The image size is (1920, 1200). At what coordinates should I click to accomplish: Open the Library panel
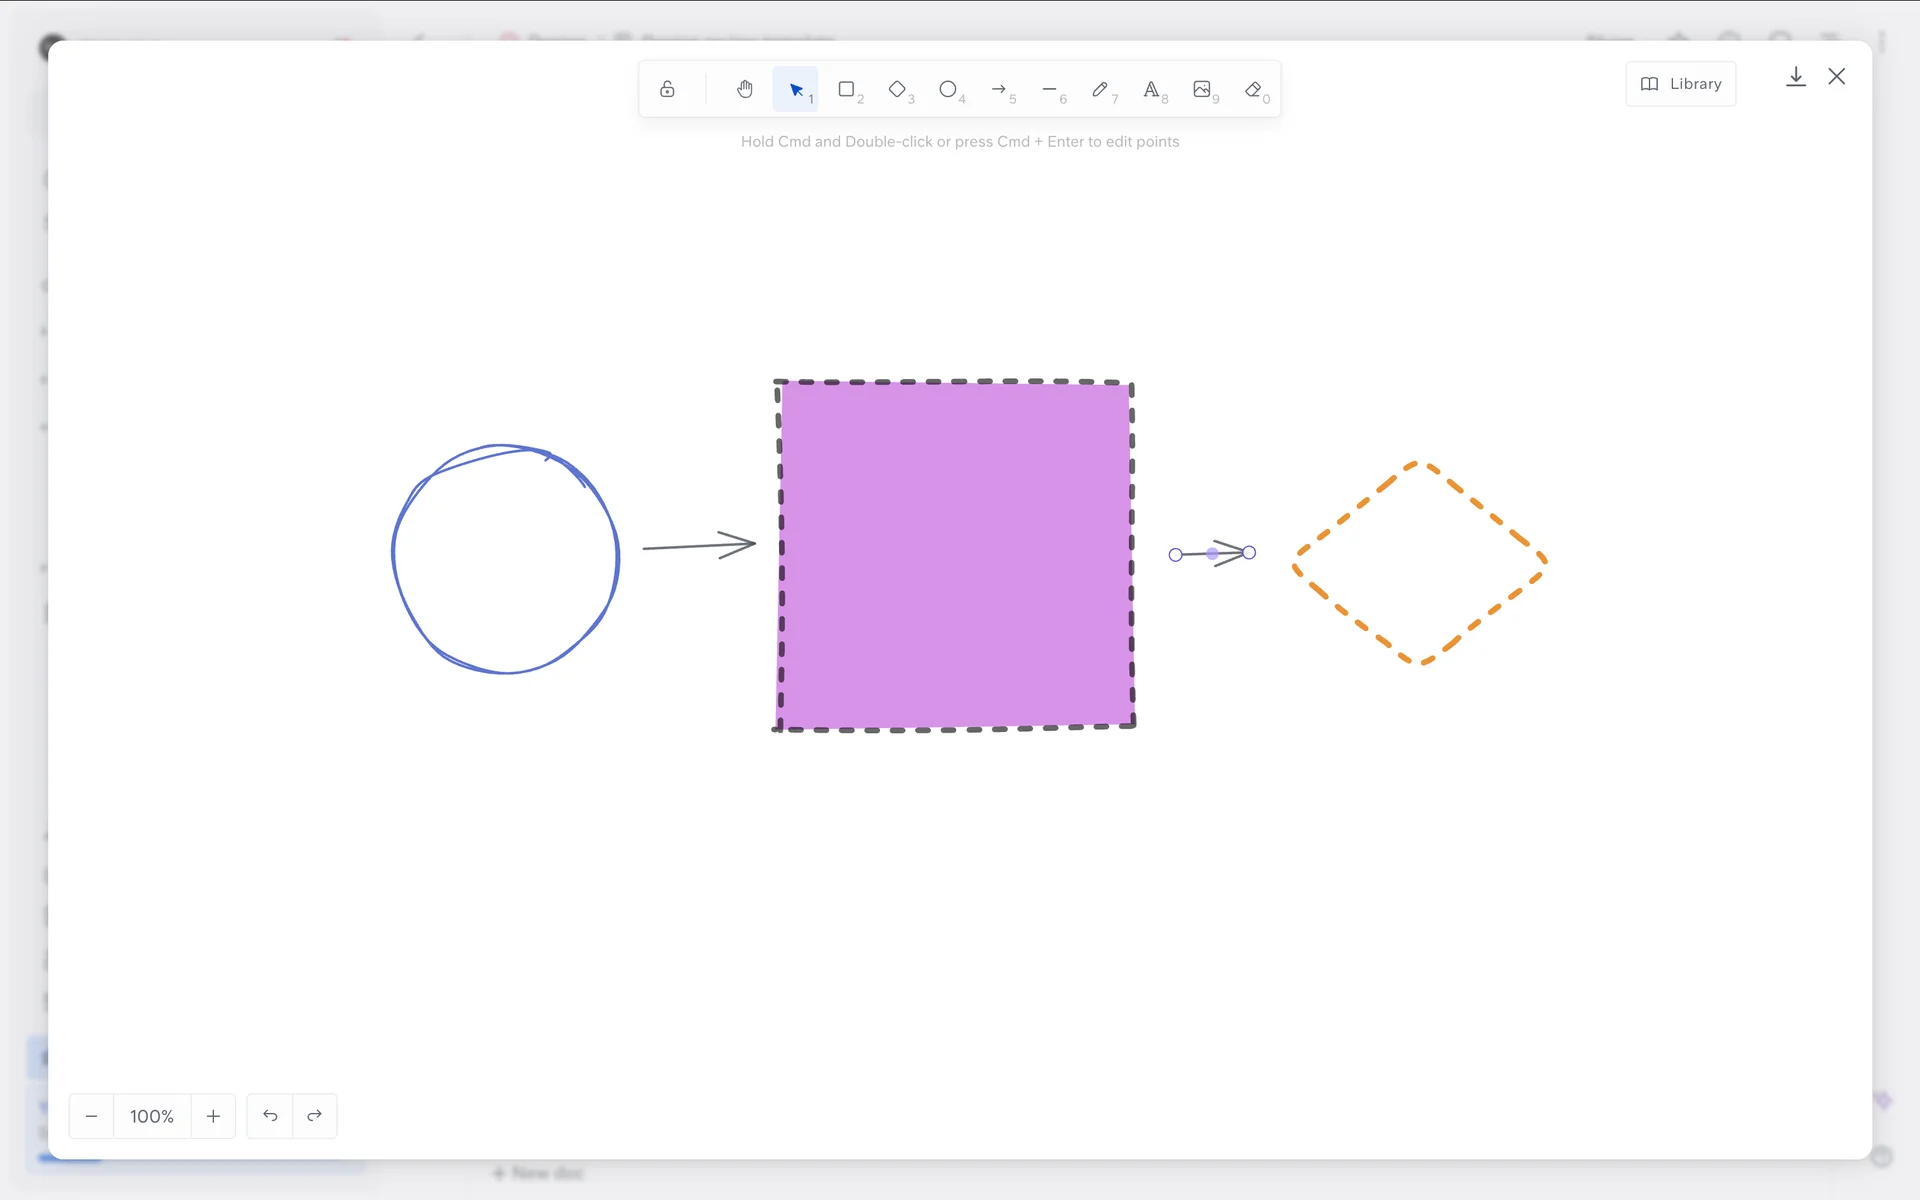click(1681, 84)
